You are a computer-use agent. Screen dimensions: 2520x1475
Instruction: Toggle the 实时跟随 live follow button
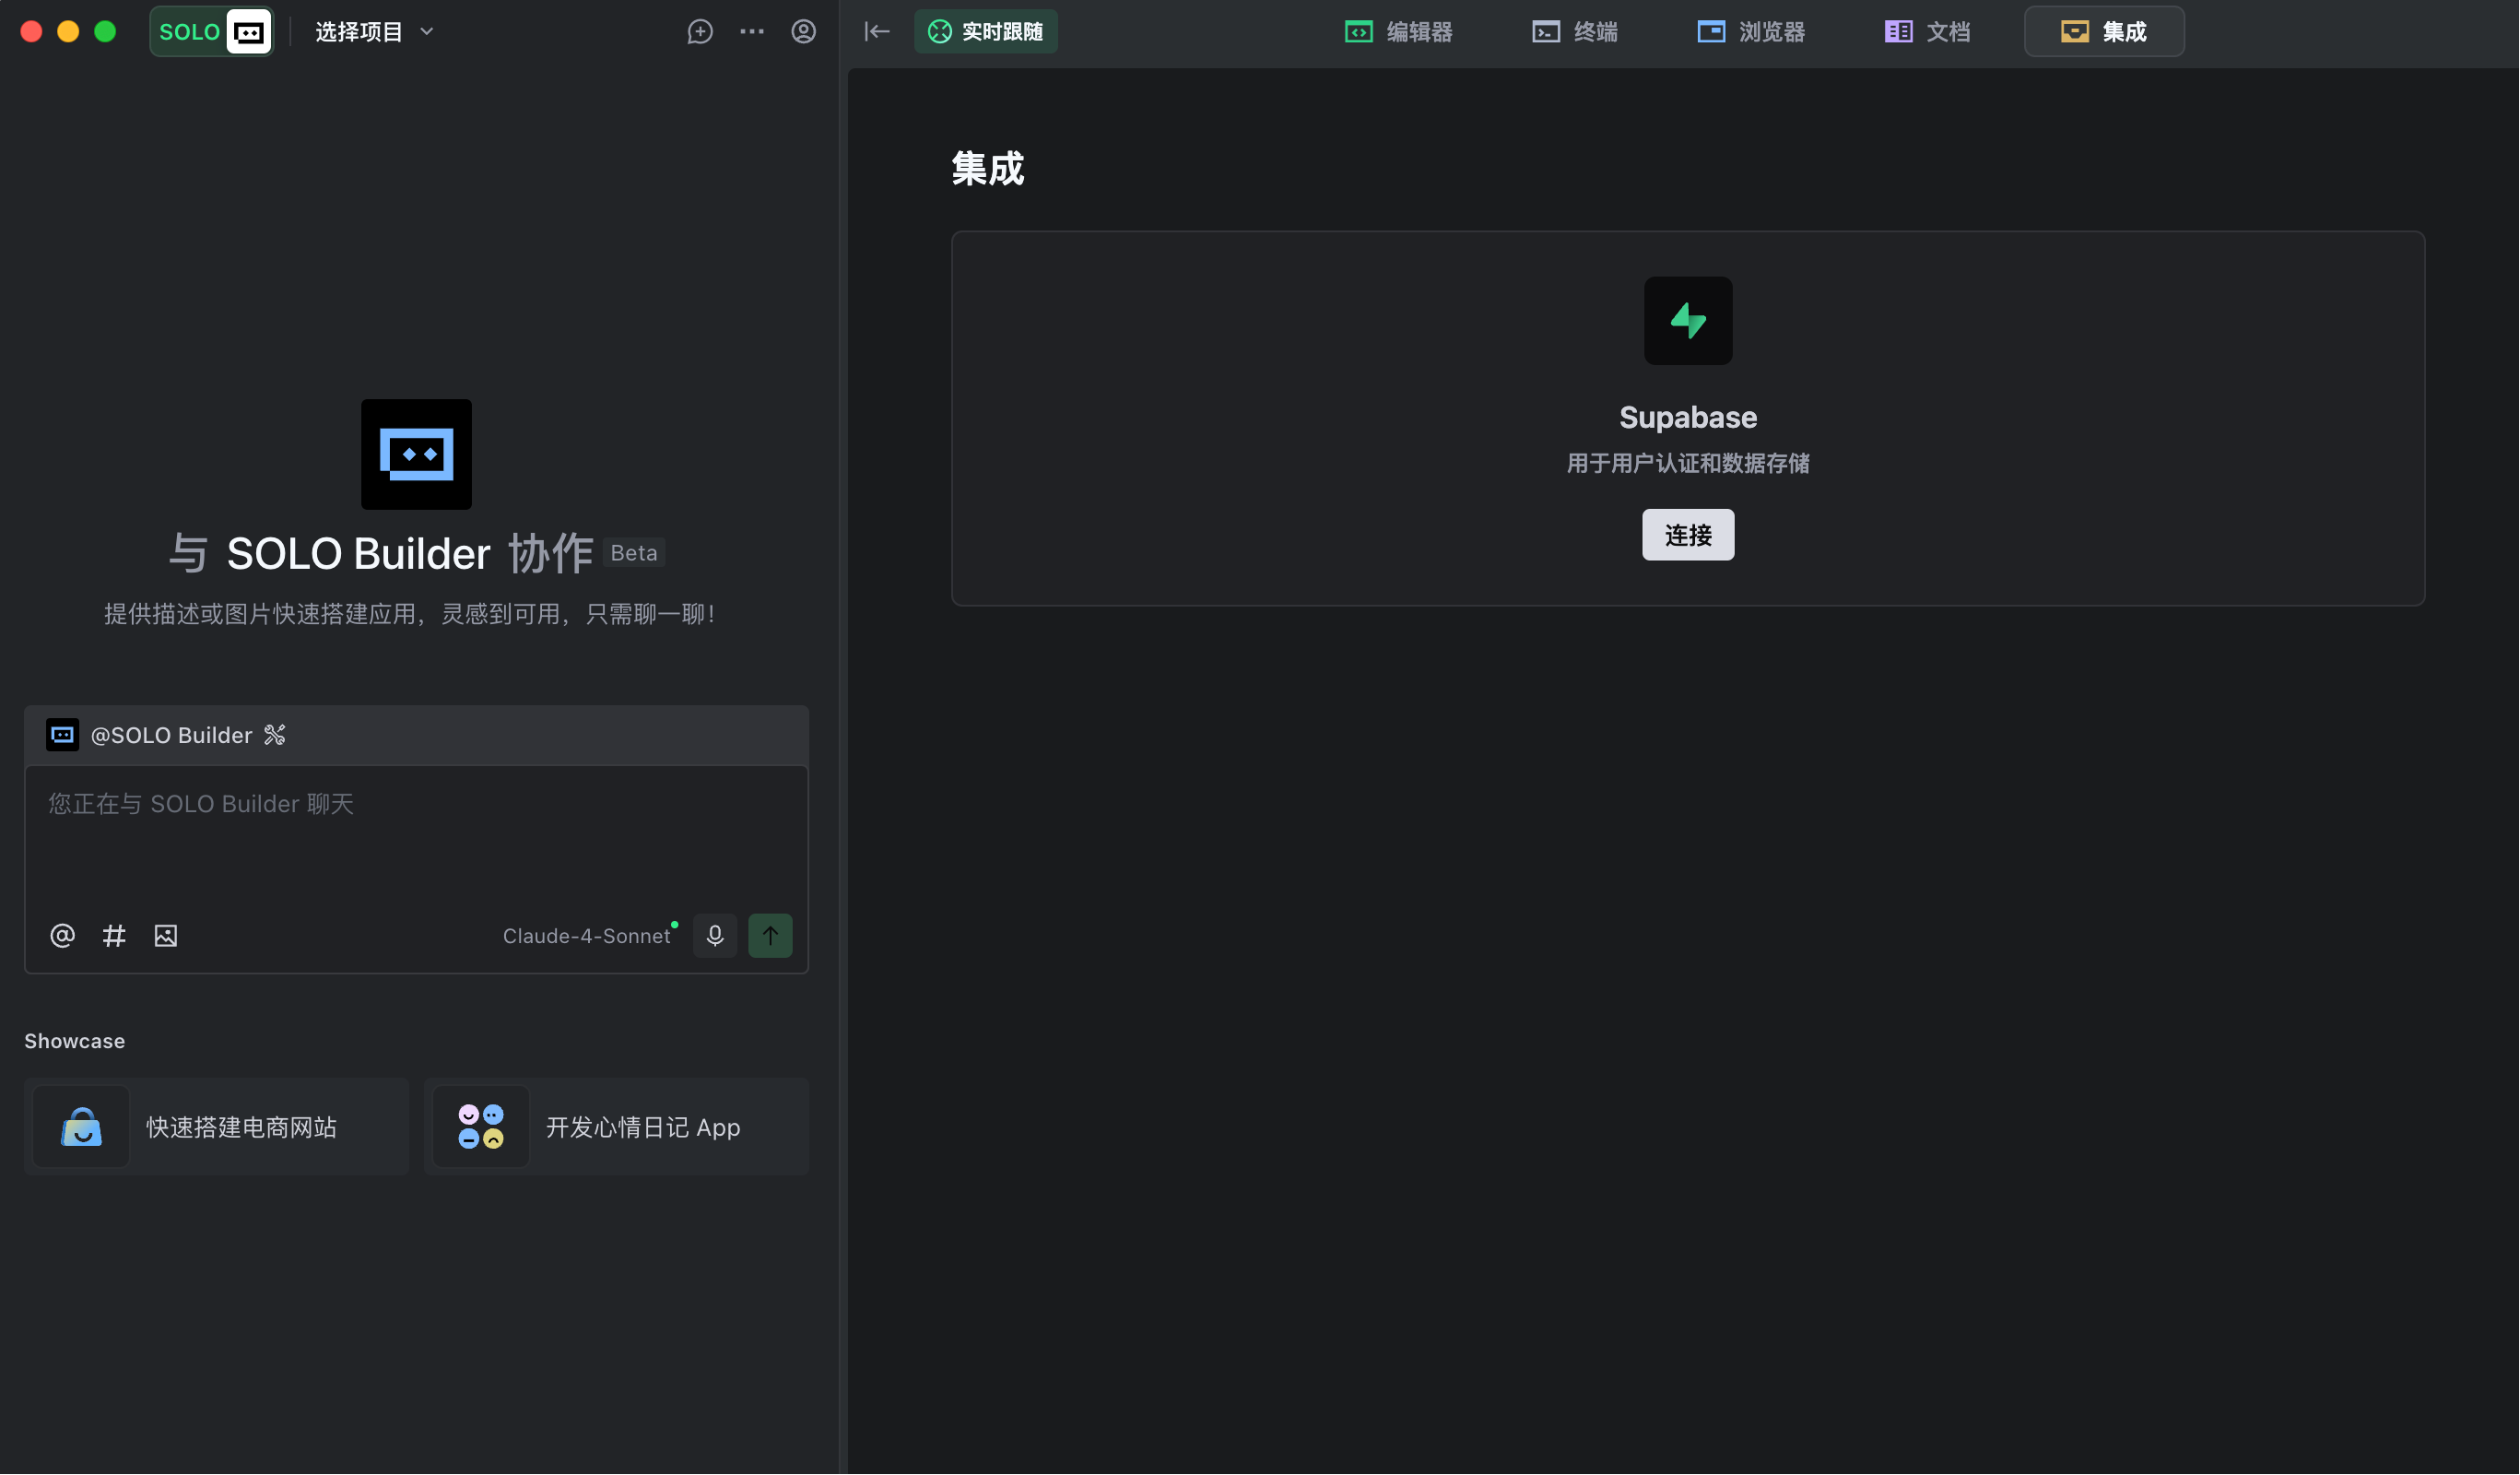(986, 32)
